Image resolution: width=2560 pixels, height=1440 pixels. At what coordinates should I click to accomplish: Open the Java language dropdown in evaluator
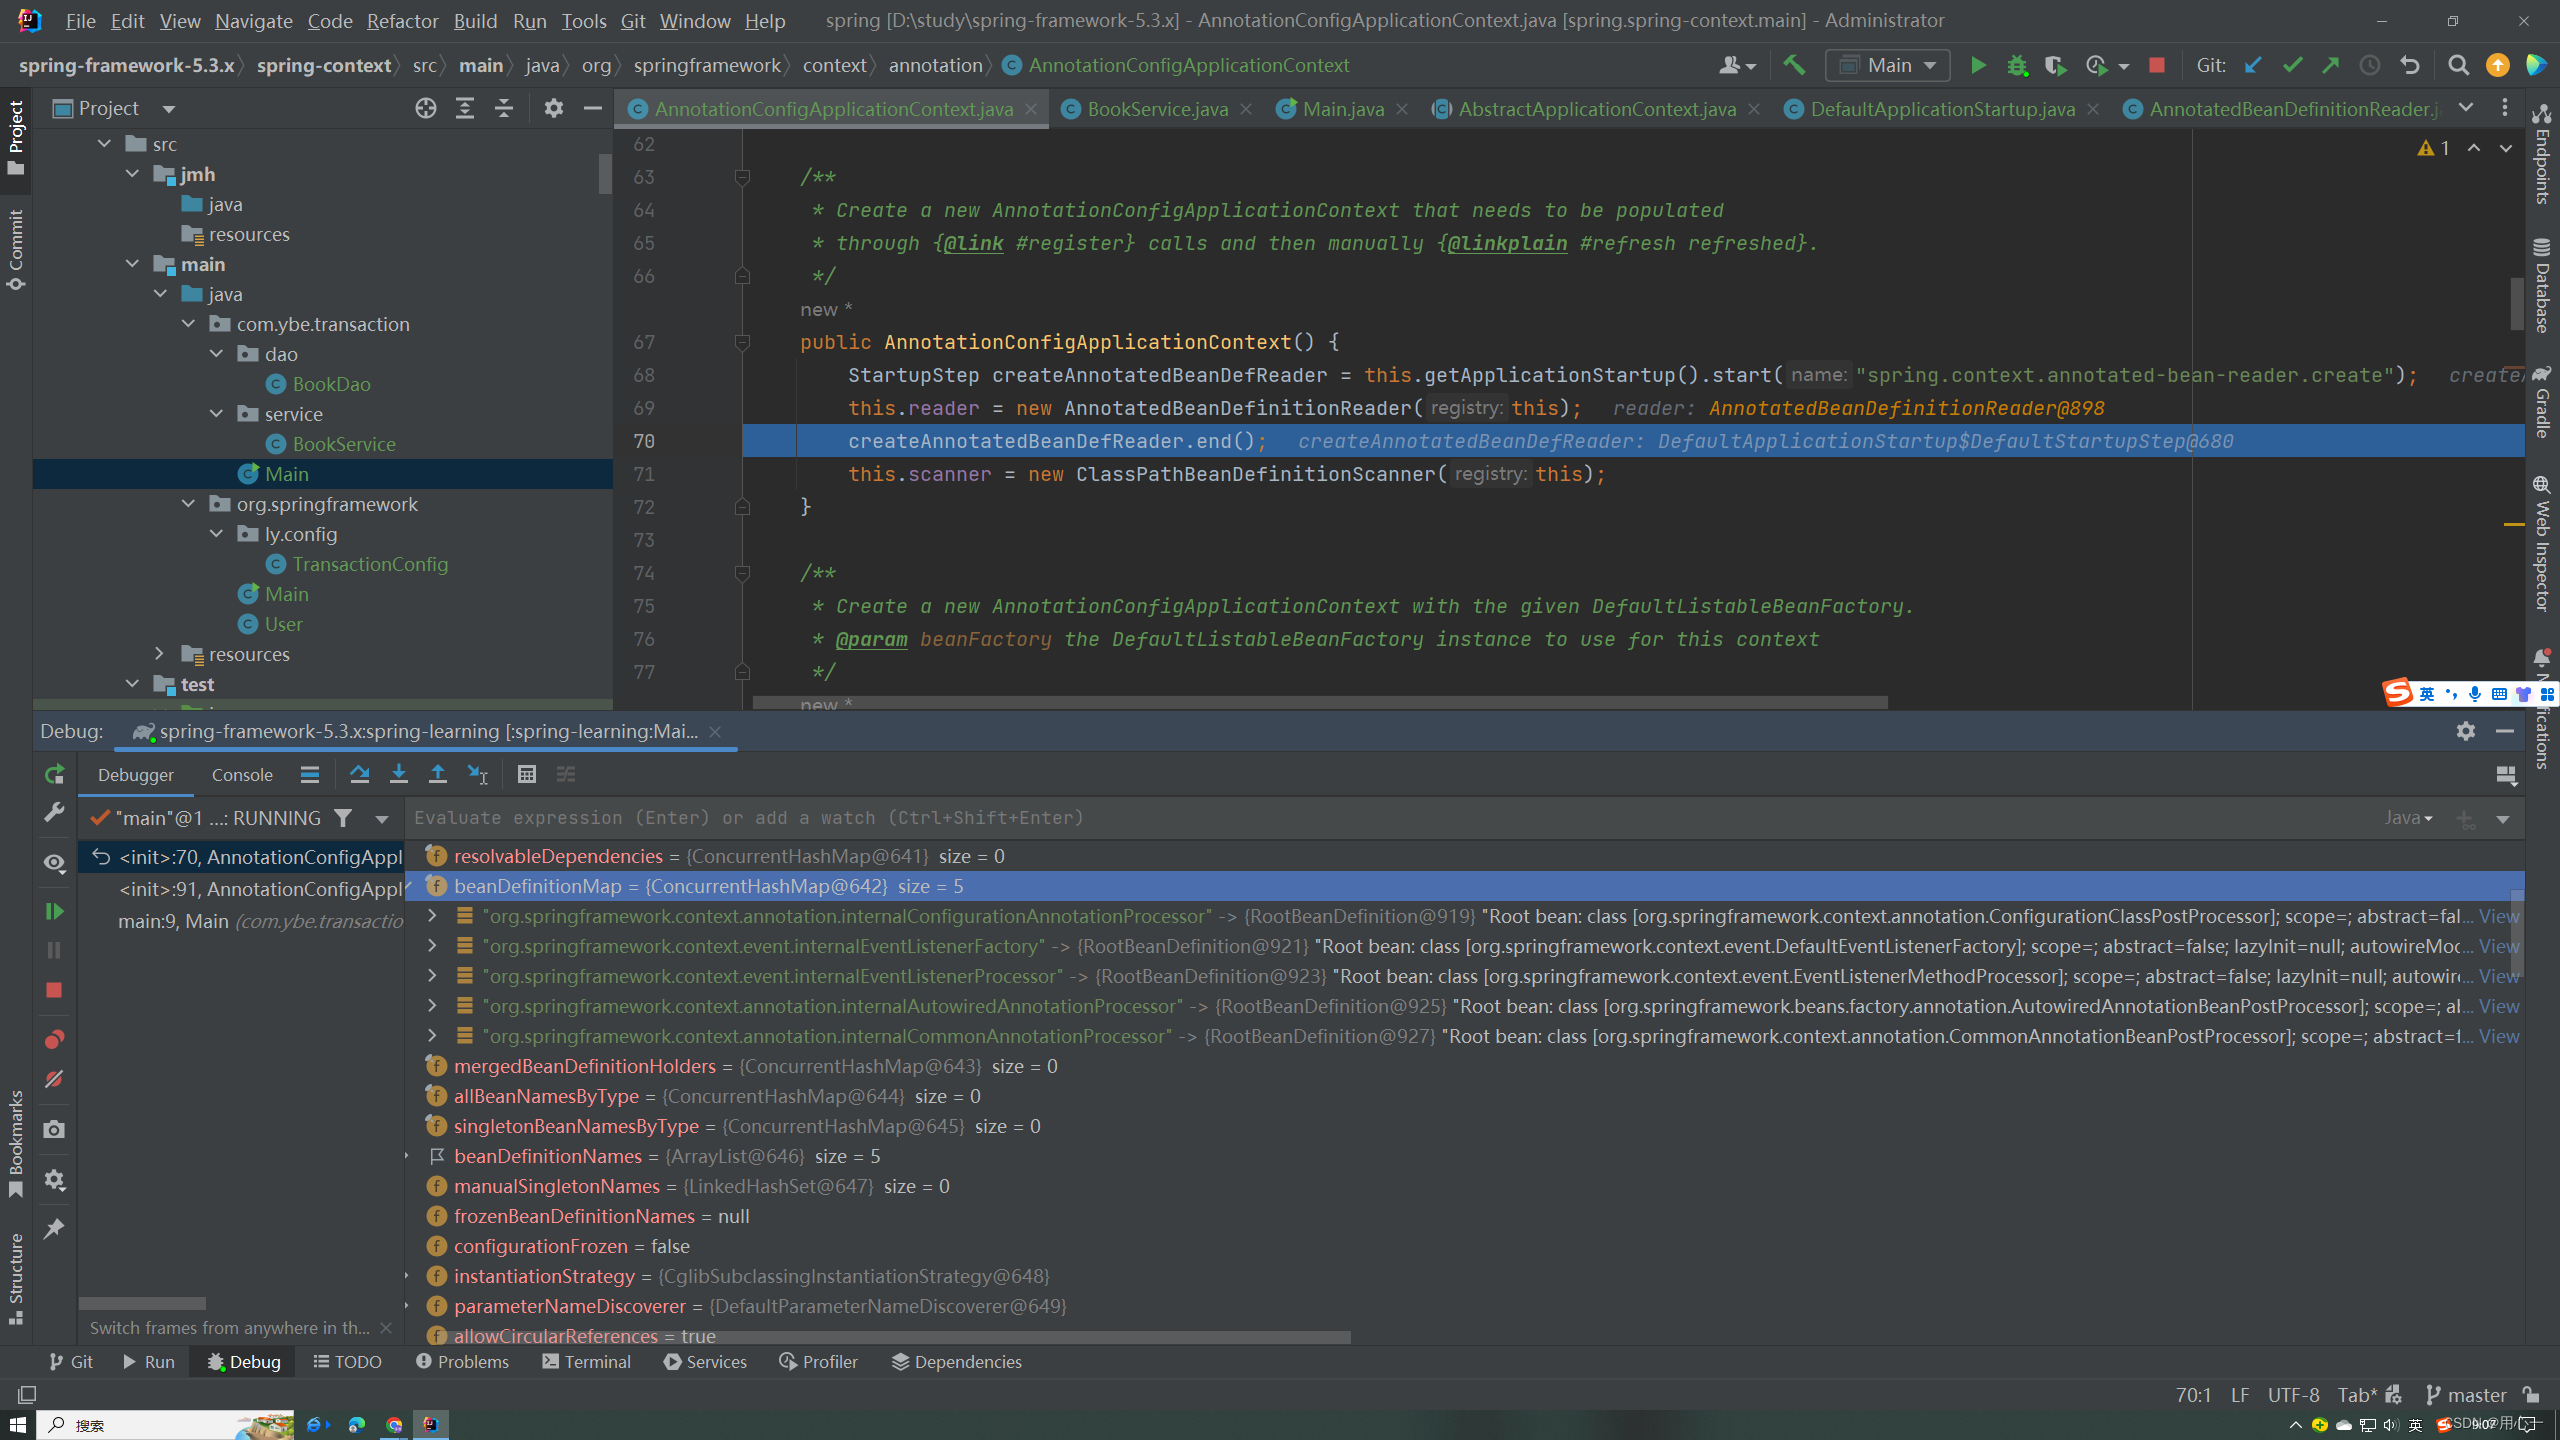pyautogui.click(x=2408, y=818)
